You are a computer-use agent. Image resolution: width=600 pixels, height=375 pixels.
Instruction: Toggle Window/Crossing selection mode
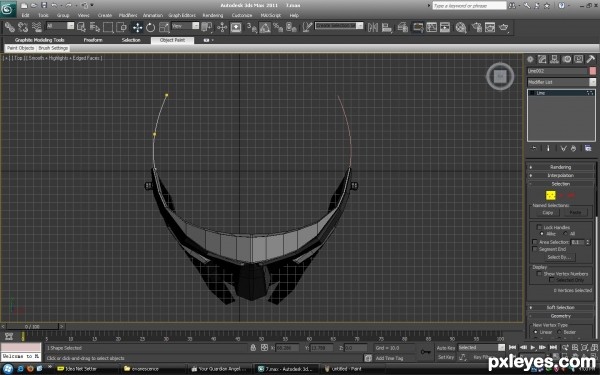pyautogui.click(x=121, y=27)
